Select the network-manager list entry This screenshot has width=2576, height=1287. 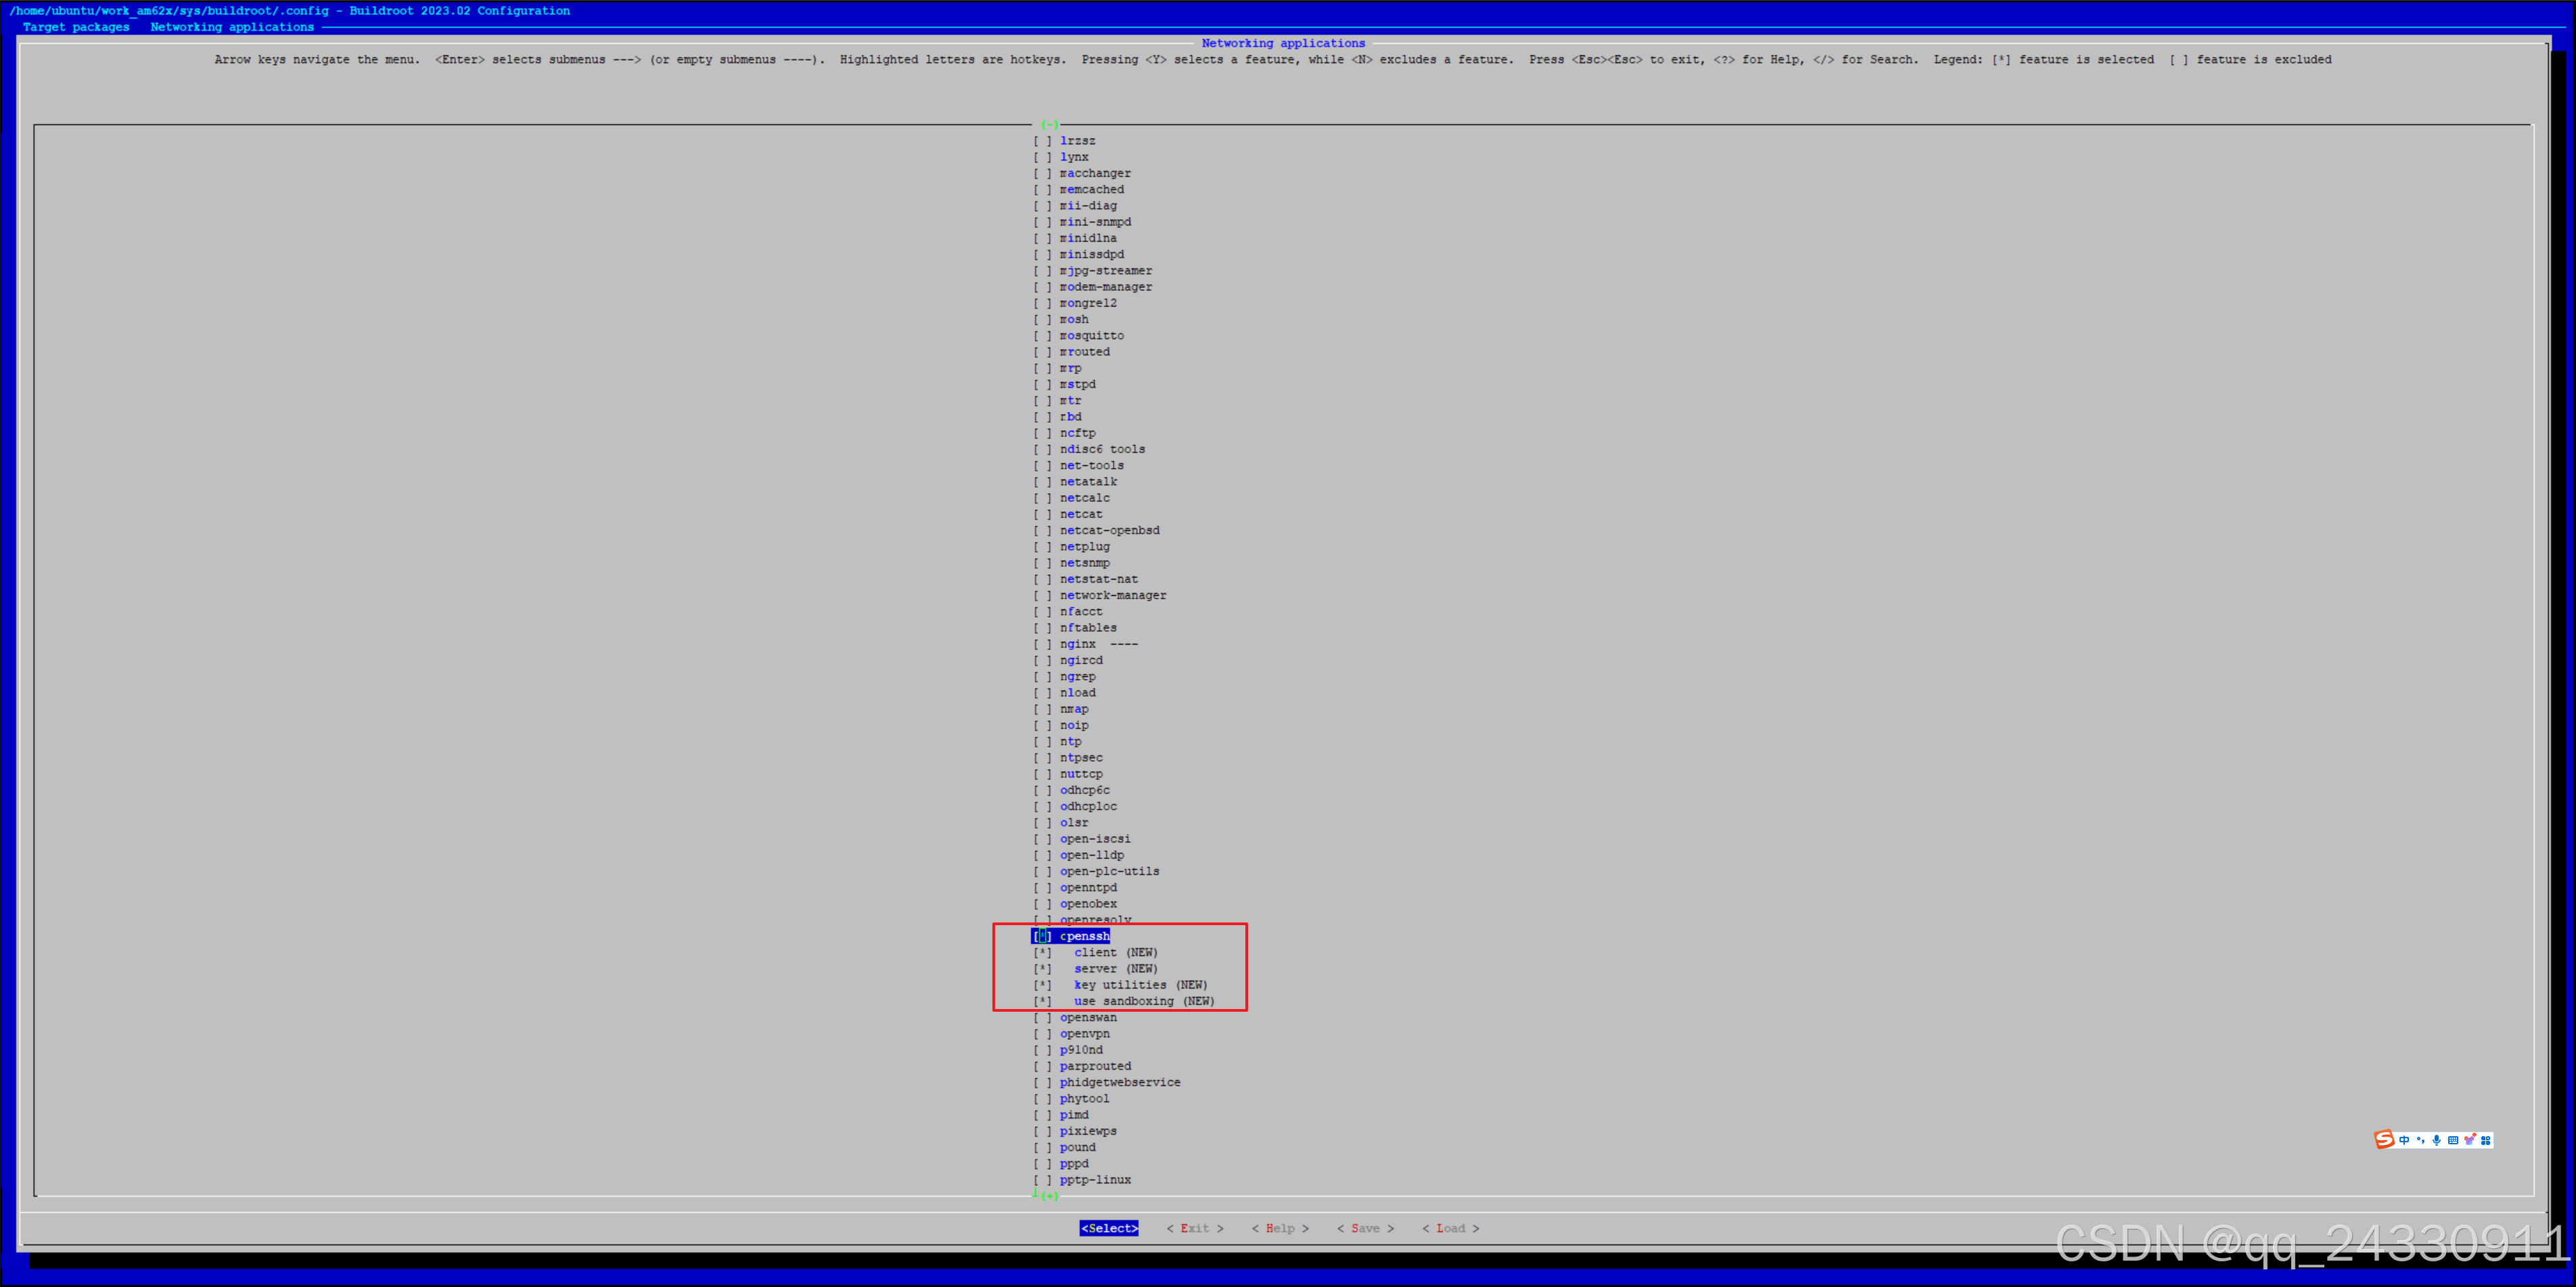pyautogui.click(x=1112, y=595)
